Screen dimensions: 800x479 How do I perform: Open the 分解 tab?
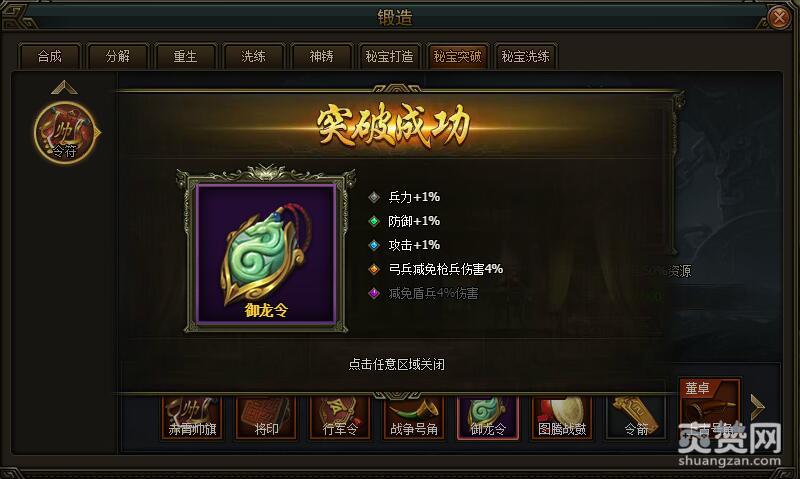coord(117,56)
